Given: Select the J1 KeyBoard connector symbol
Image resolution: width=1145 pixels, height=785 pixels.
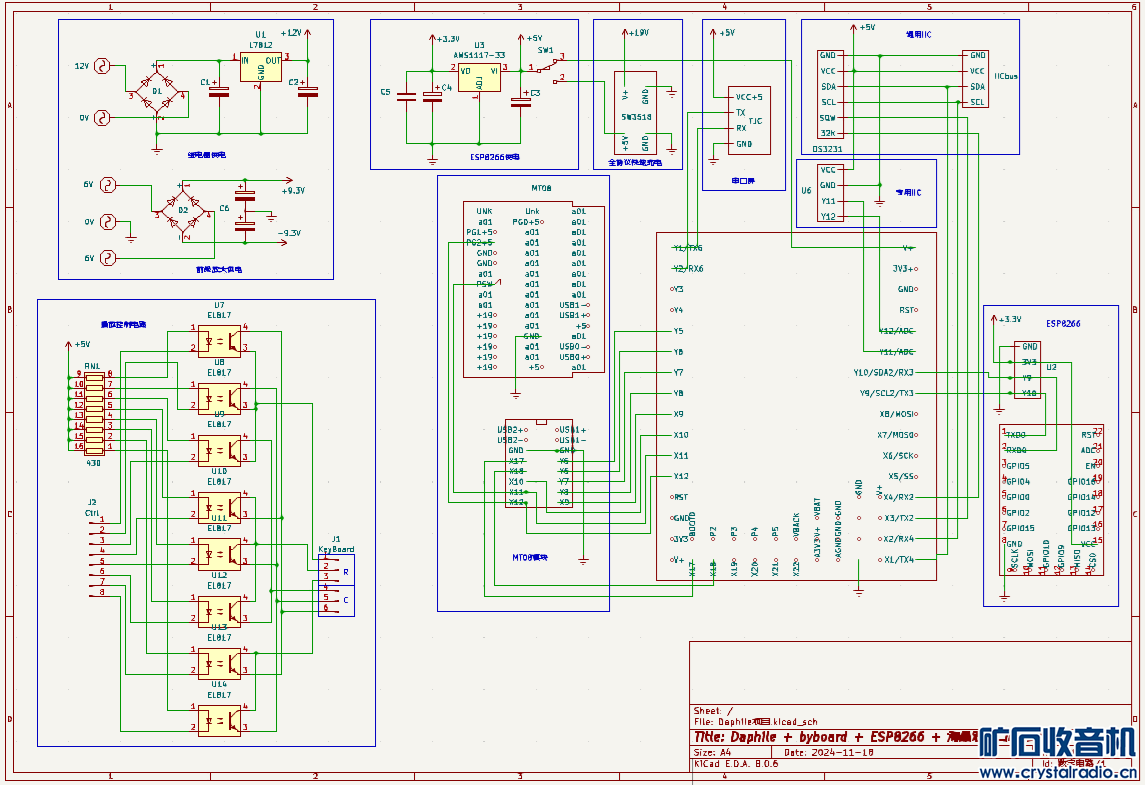Looking at the screenshot, I should 337,586.
